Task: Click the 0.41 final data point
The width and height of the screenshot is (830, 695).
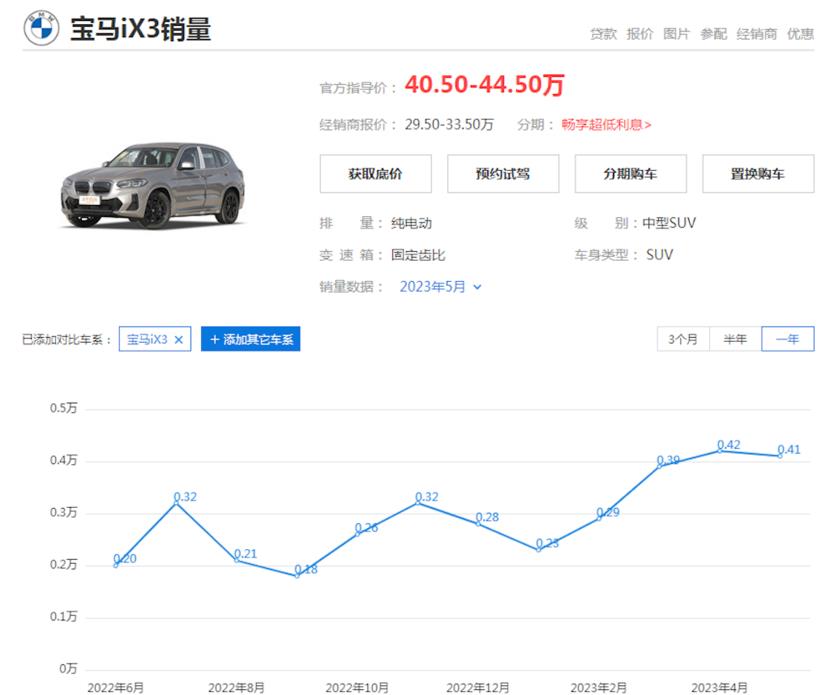Action: point(780,456)
